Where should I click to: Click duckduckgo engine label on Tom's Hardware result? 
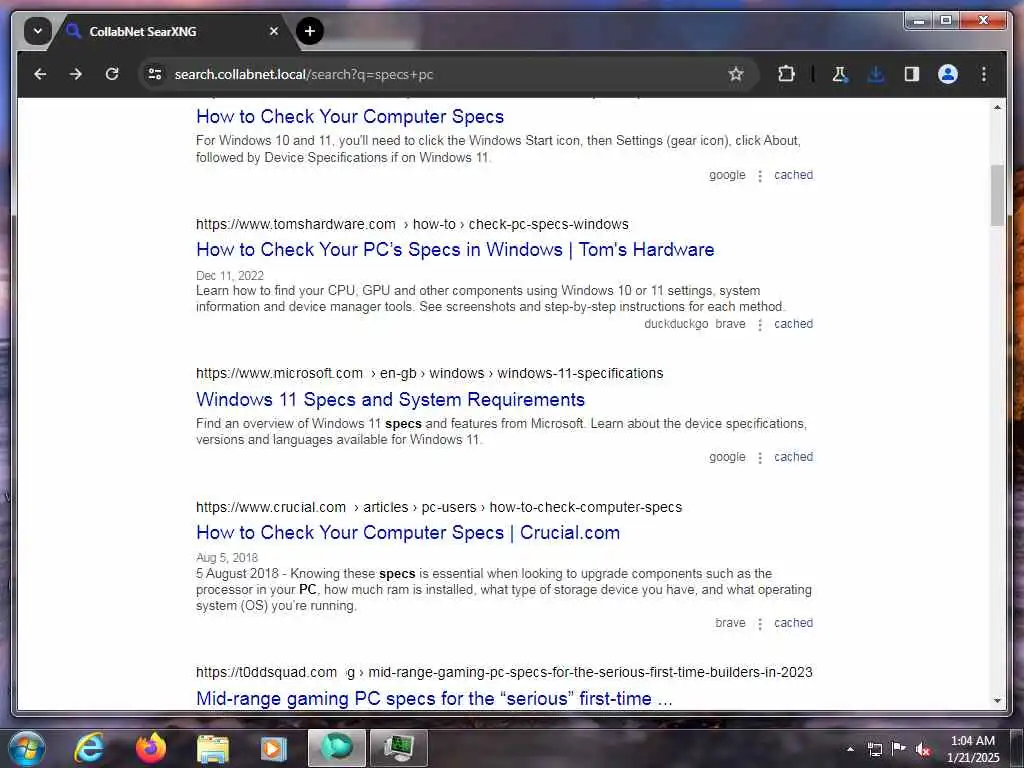pos(676,324)
